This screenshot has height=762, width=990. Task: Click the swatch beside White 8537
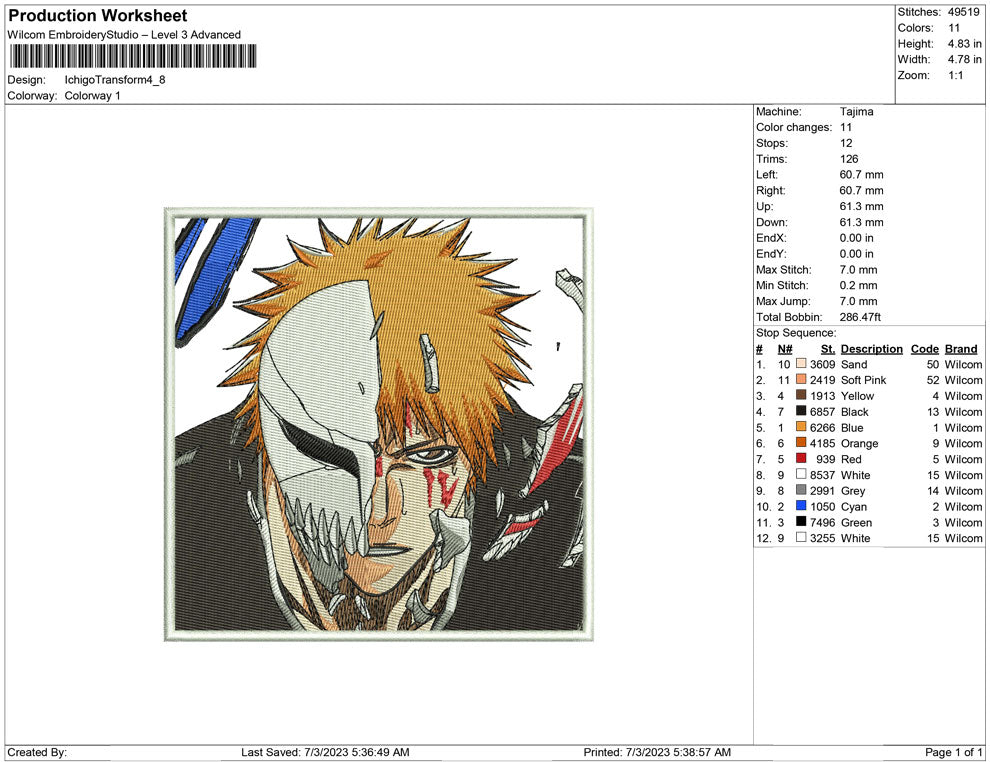click(x=801, y=474)
